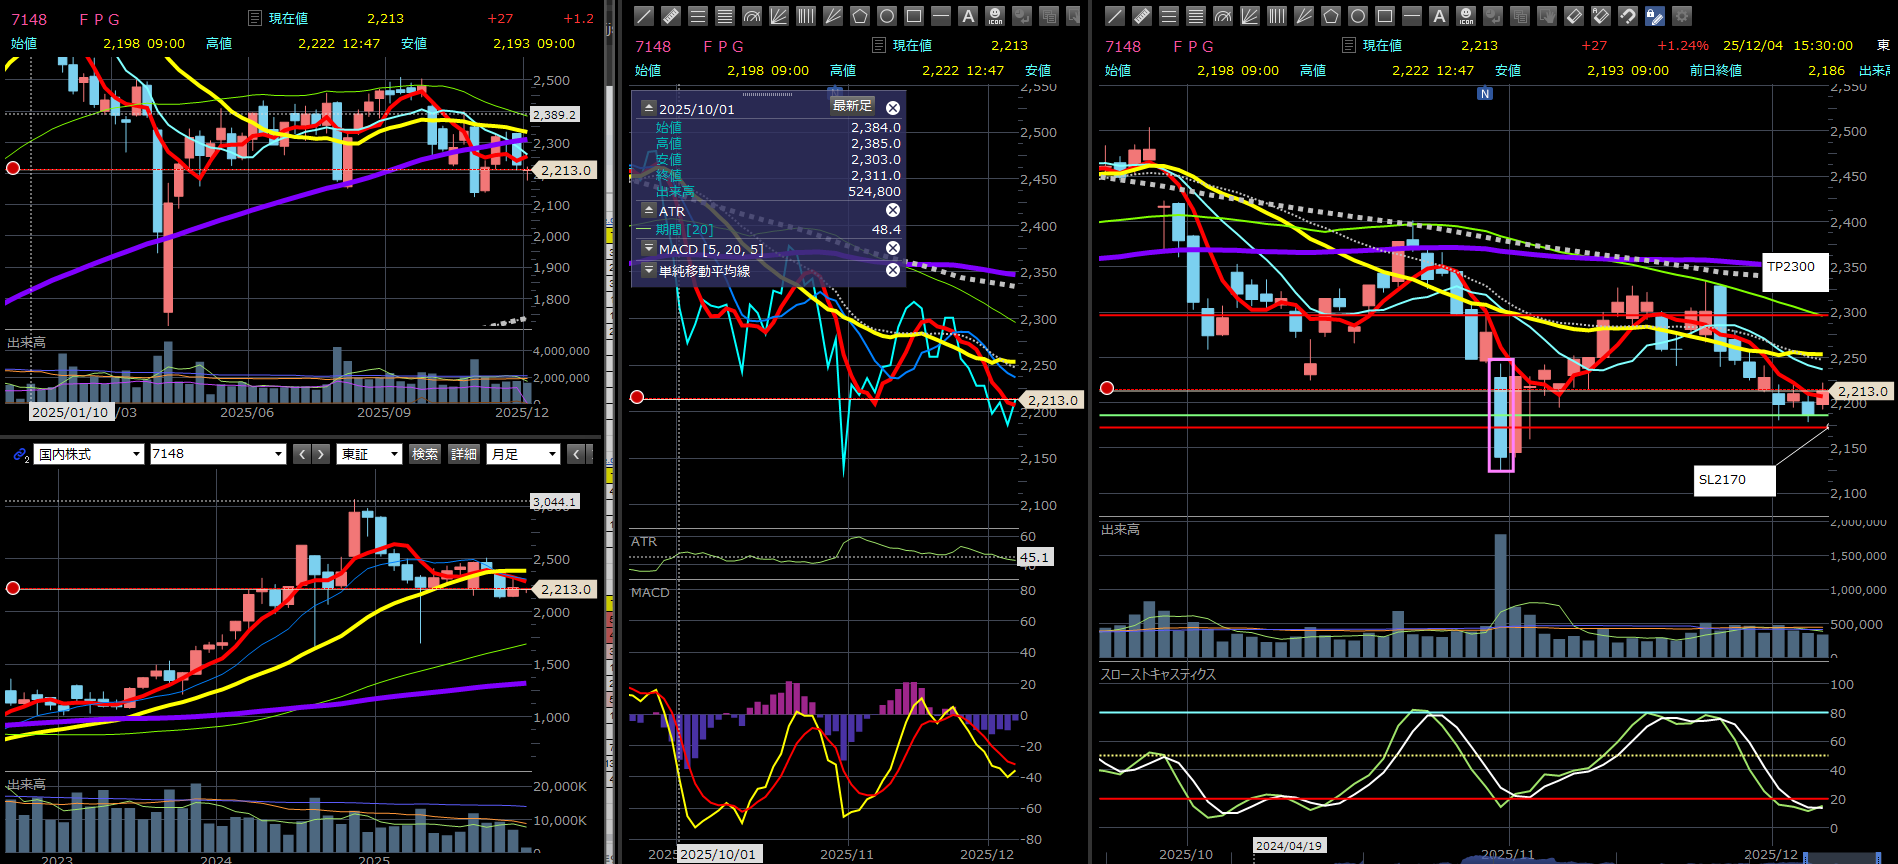Collapse the MACD [5, 20, 5] section

click(648, 249)
